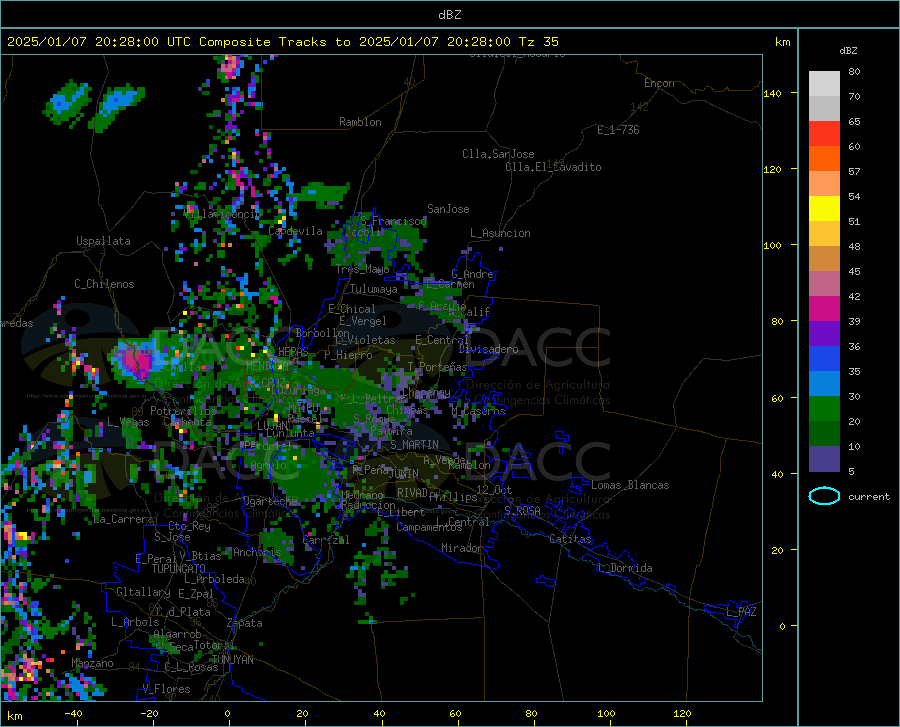Click the 100 km vertical axis tick

click(772, 245)
